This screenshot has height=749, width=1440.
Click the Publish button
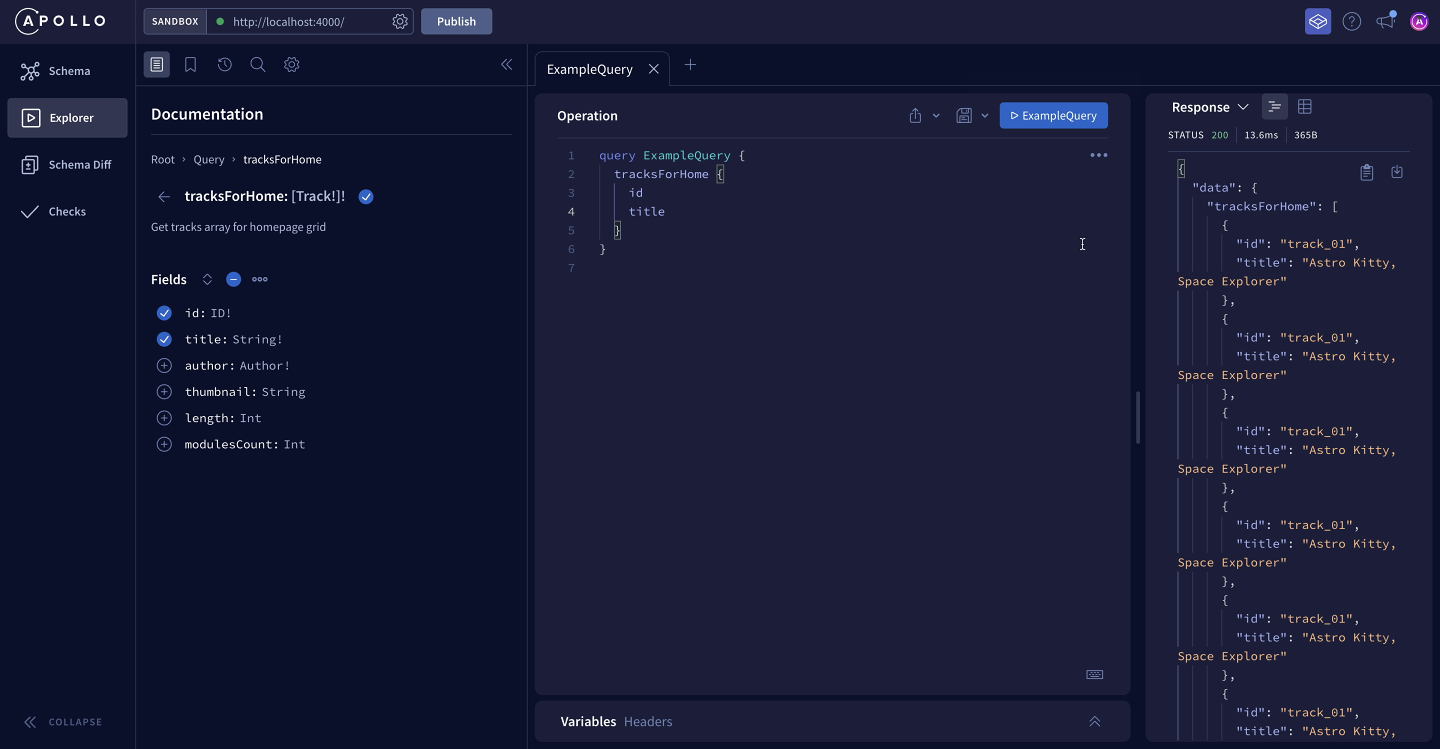456,21
